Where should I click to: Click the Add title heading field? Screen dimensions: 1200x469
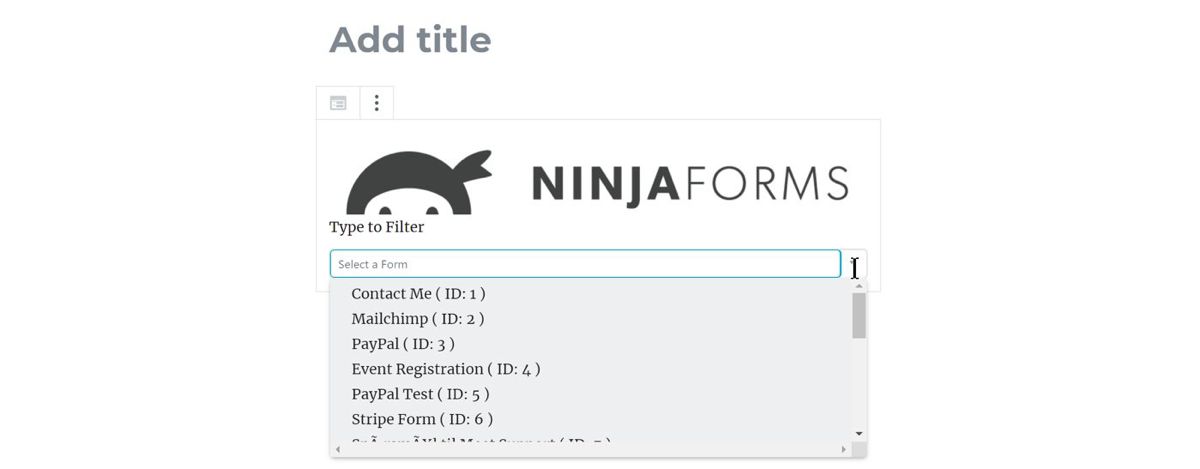point(410,40)
